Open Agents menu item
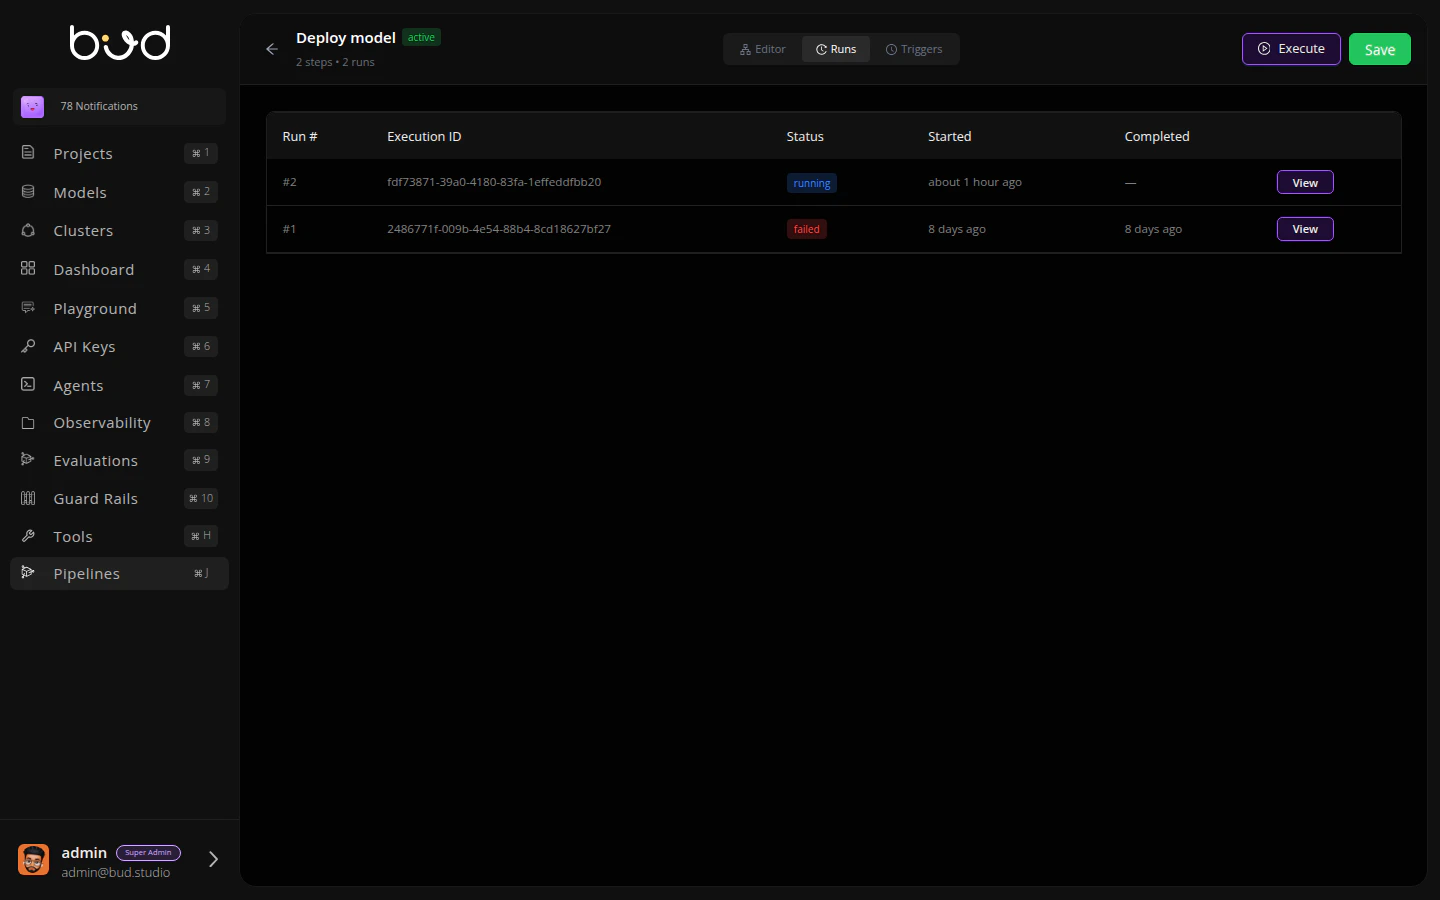 pyautogui.click(x=119, y=385)
